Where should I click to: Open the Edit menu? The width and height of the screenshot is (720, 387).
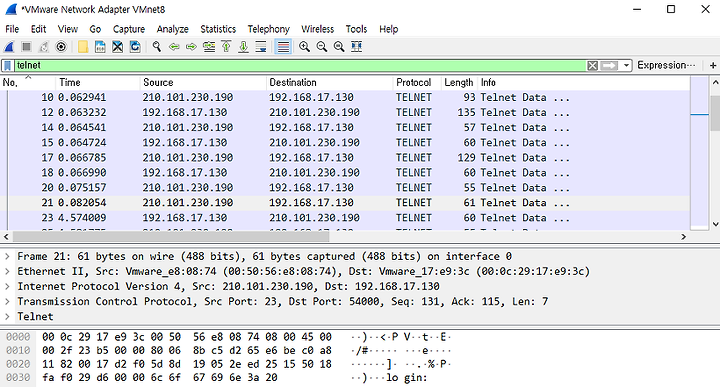[39, 29]
